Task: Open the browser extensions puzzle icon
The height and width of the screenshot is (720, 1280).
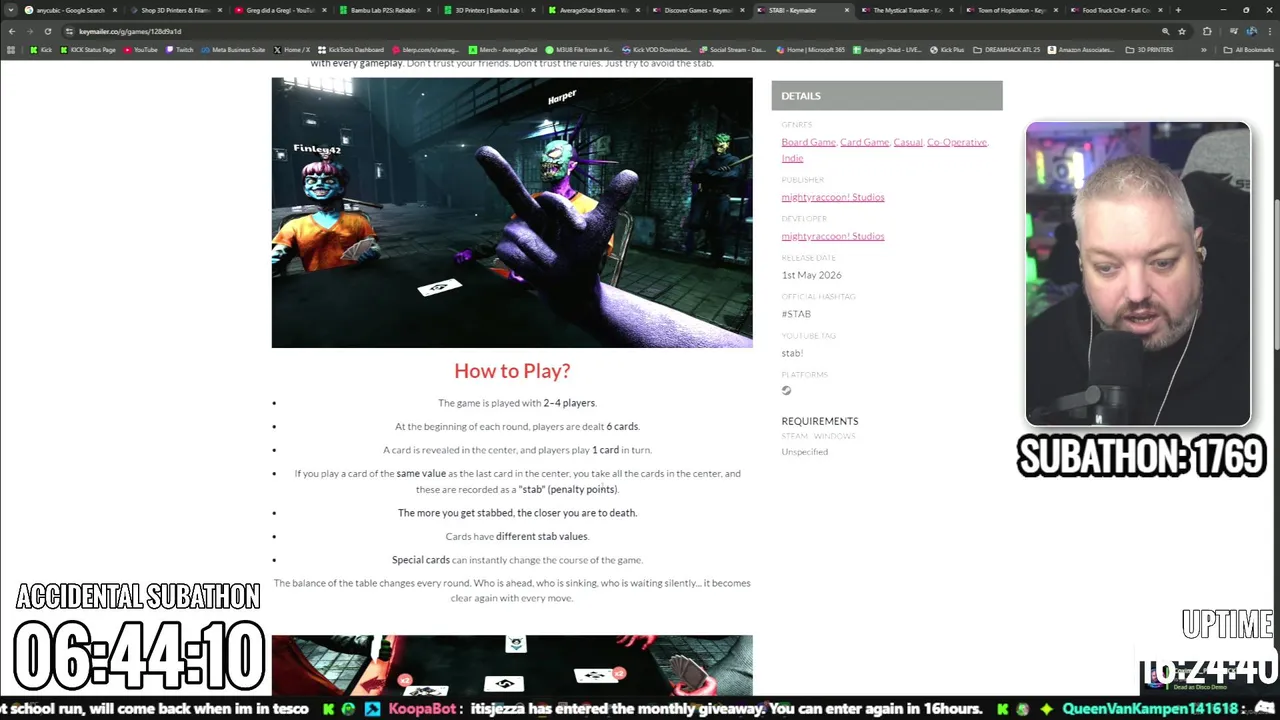Action: 1207,31
